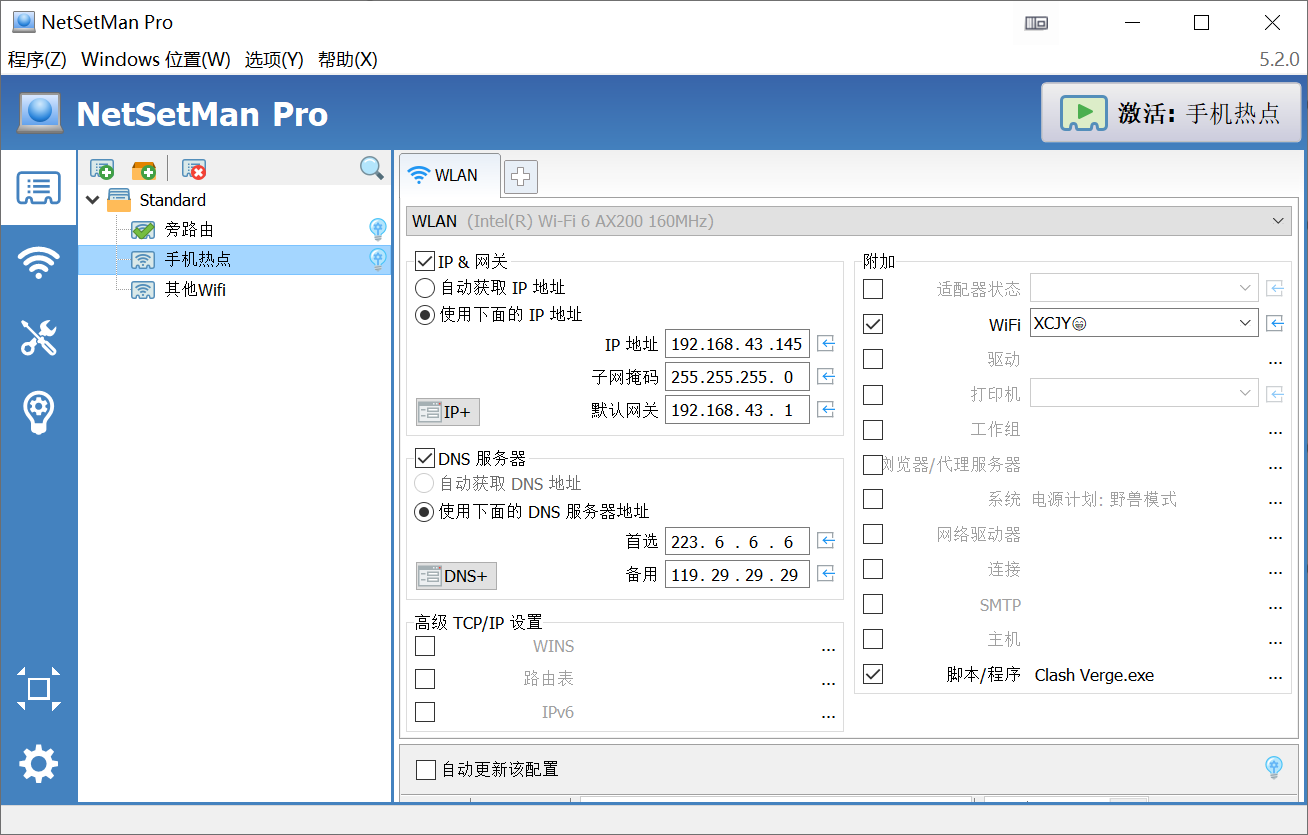Get current 首选 DNS arrow icon

pyautogui.click(x=826, y=541)
